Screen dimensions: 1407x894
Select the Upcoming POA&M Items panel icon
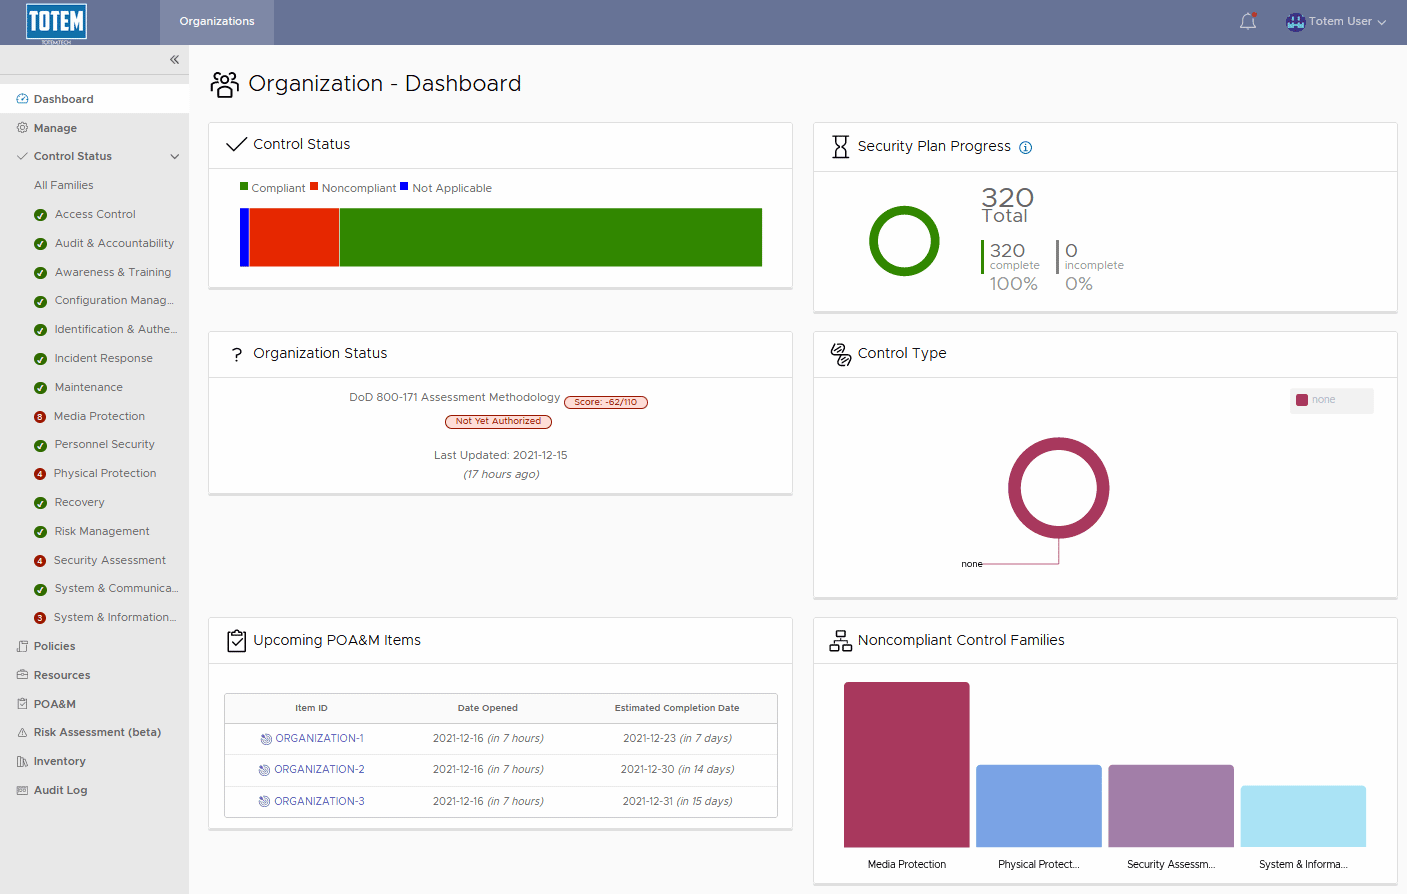tap(236, 640)
